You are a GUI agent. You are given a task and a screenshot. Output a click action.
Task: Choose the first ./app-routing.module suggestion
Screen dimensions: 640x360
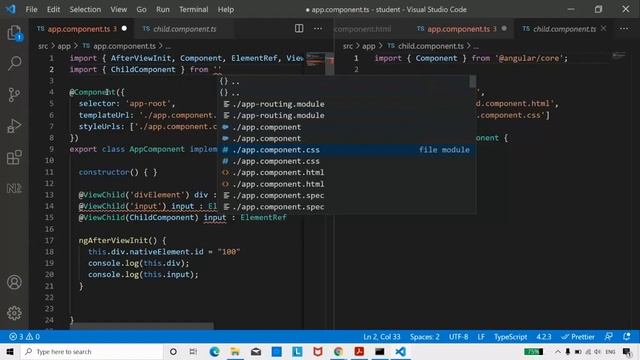pos(347,104)
